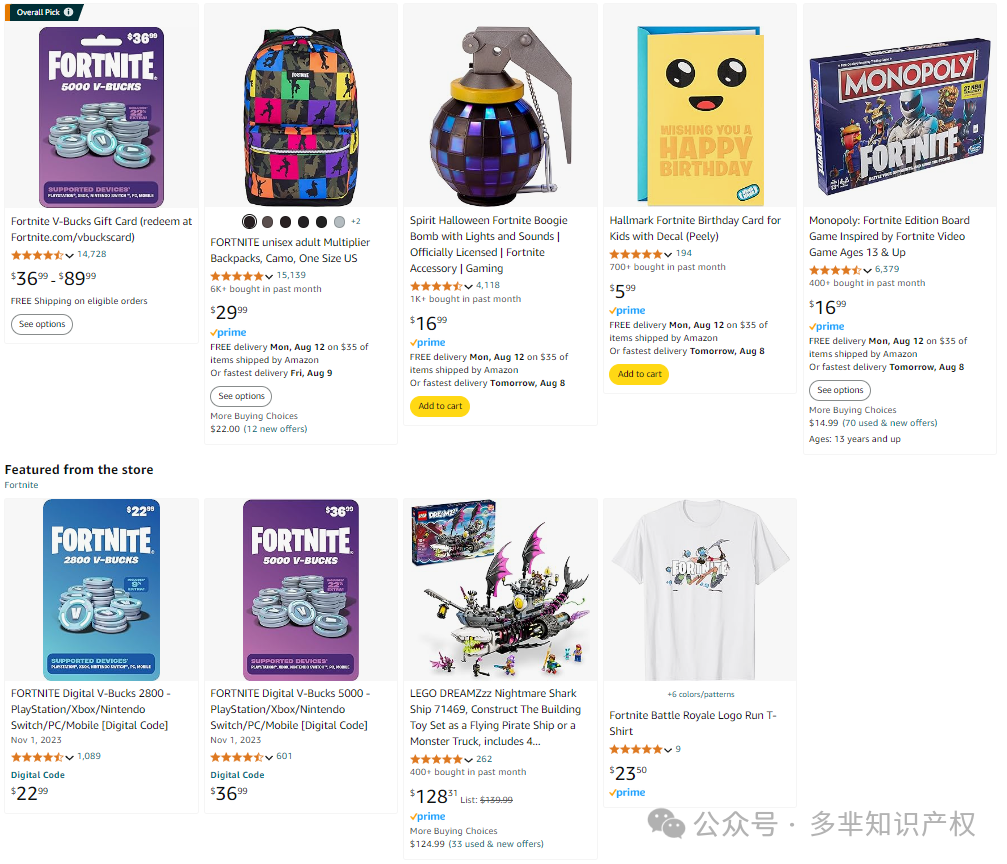Open the LEGO Nightmare Shark Ship image
Screen dimensions: 1007x864
point(500,589)
